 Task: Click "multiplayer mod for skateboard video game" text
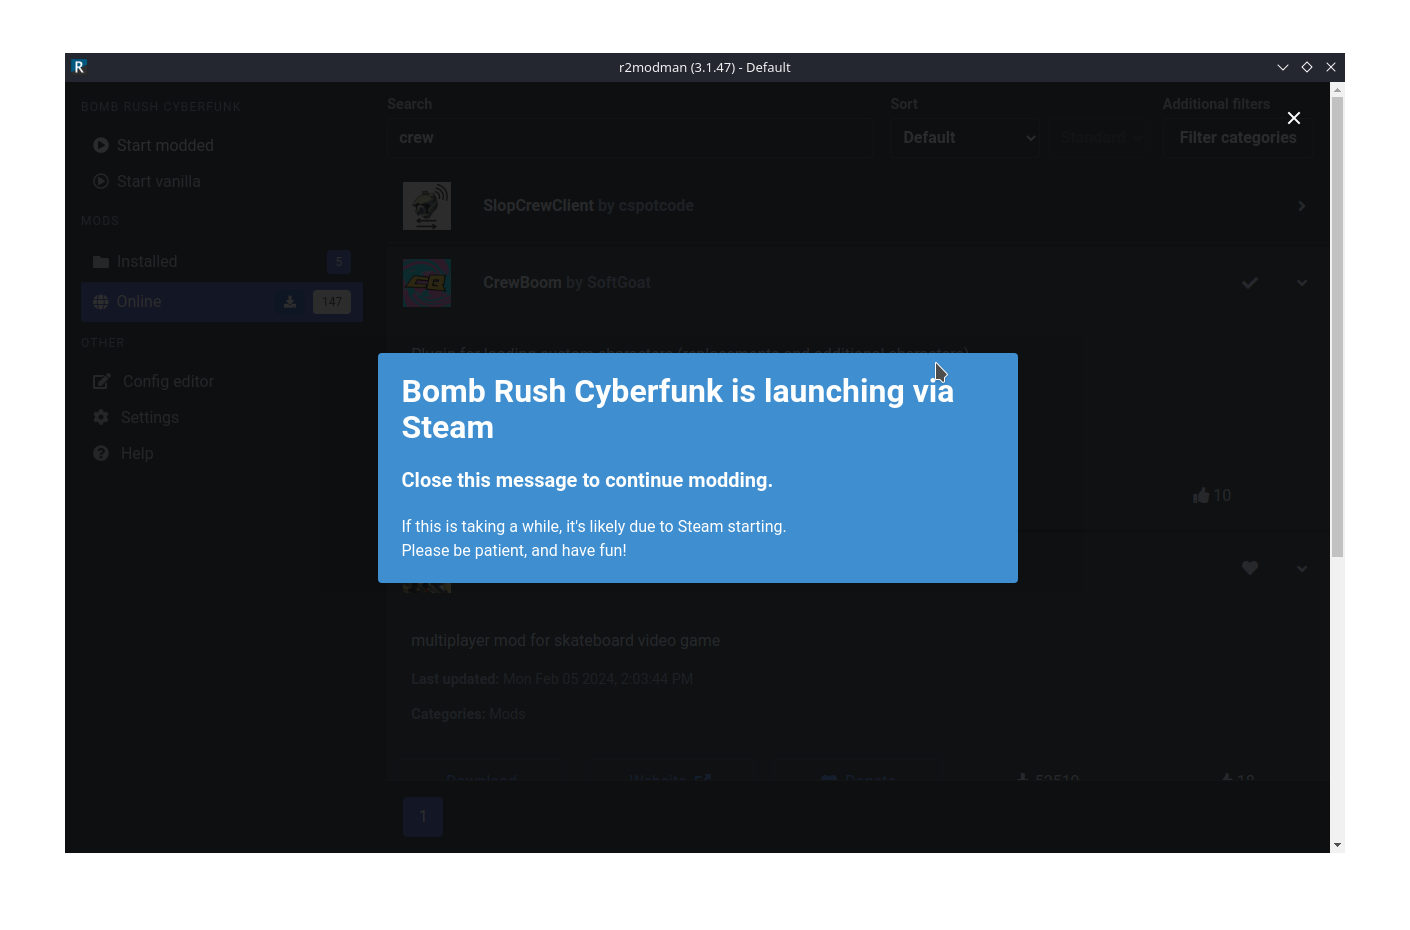tap(565, 640)
